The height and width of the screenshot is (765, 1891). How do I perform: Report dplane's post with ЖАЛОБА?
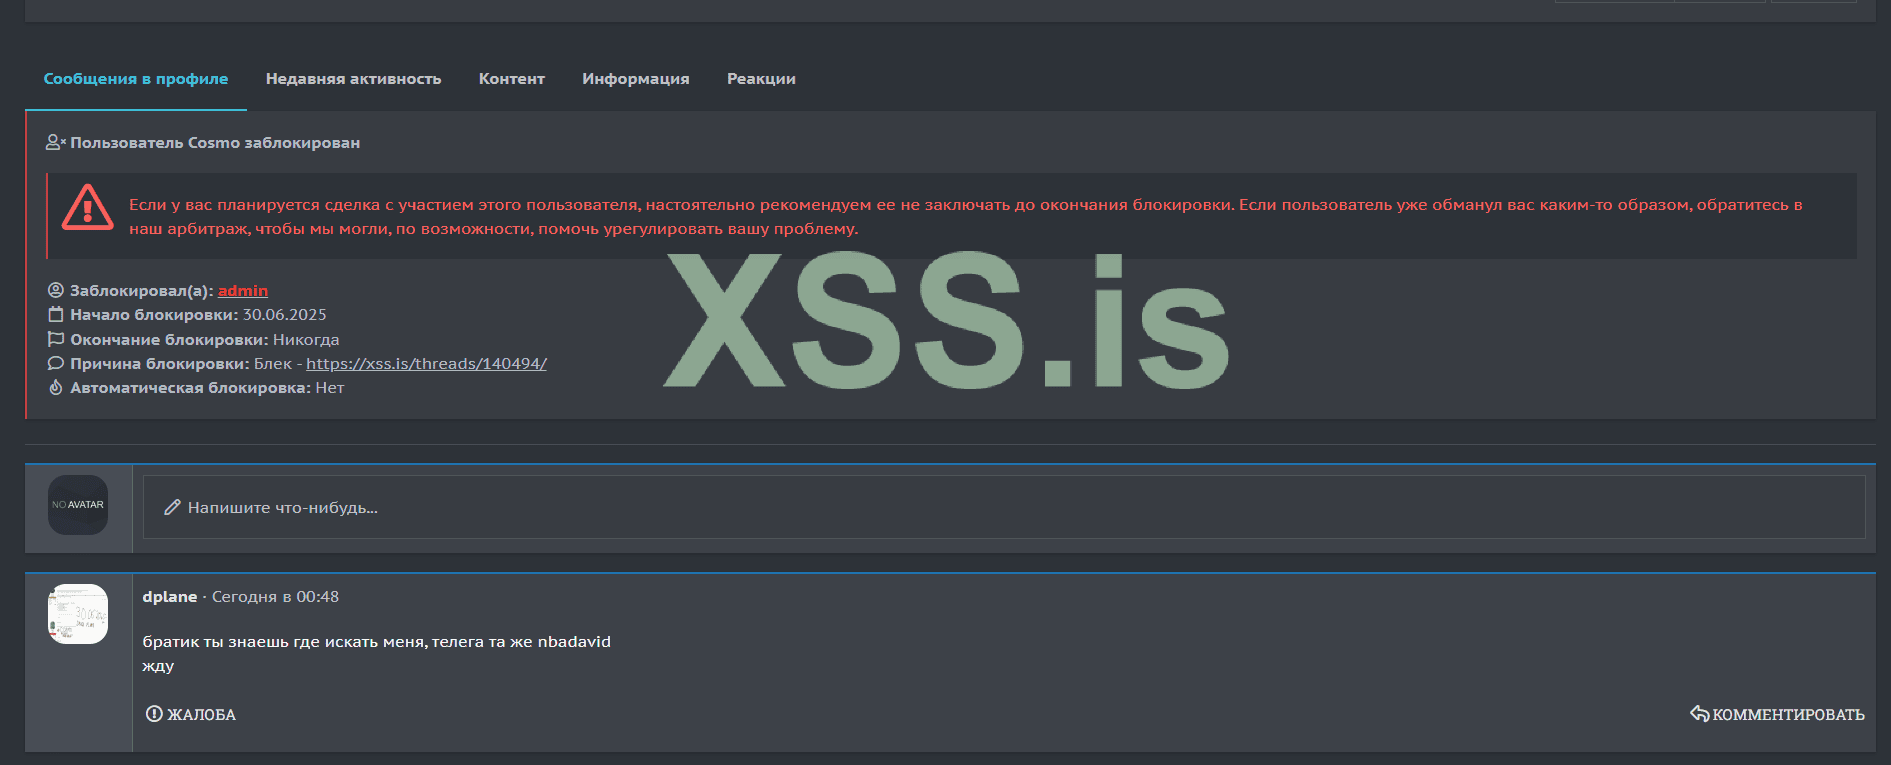tap(191, 714)
